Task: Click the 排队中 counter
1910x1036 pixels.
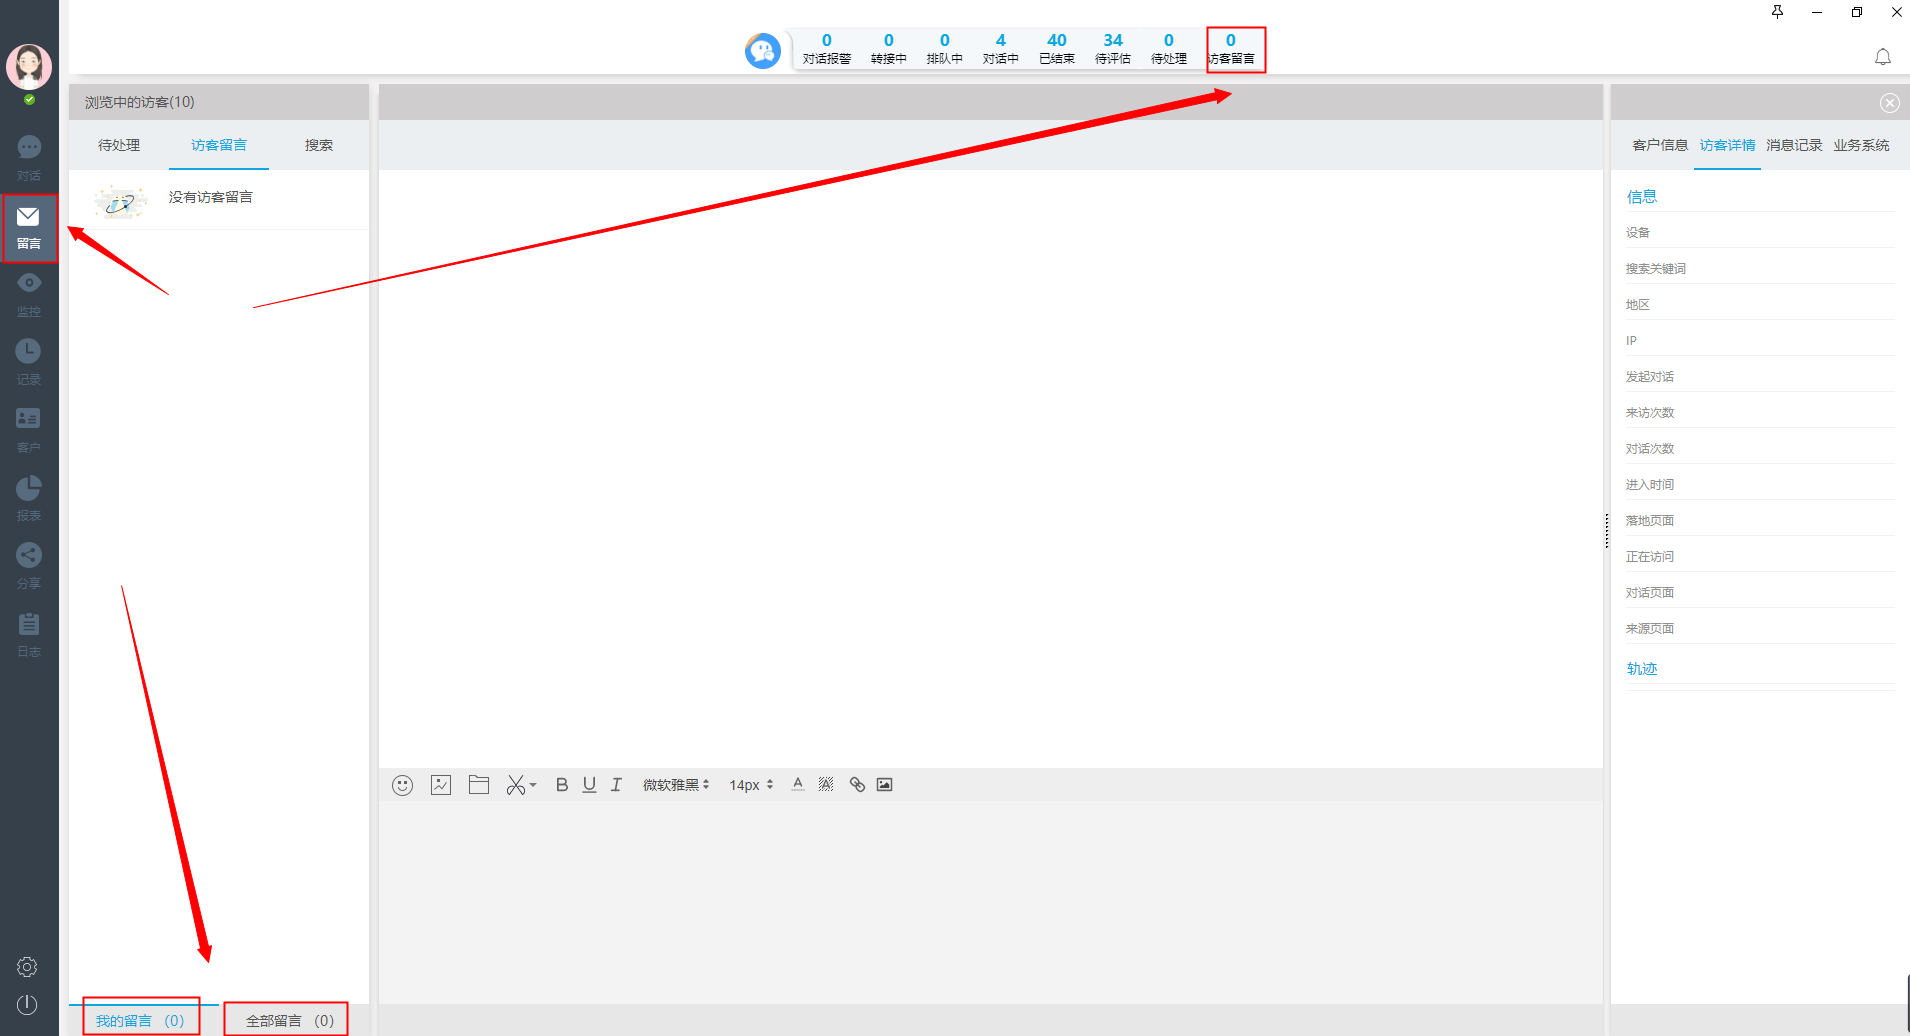Action: 945,49
